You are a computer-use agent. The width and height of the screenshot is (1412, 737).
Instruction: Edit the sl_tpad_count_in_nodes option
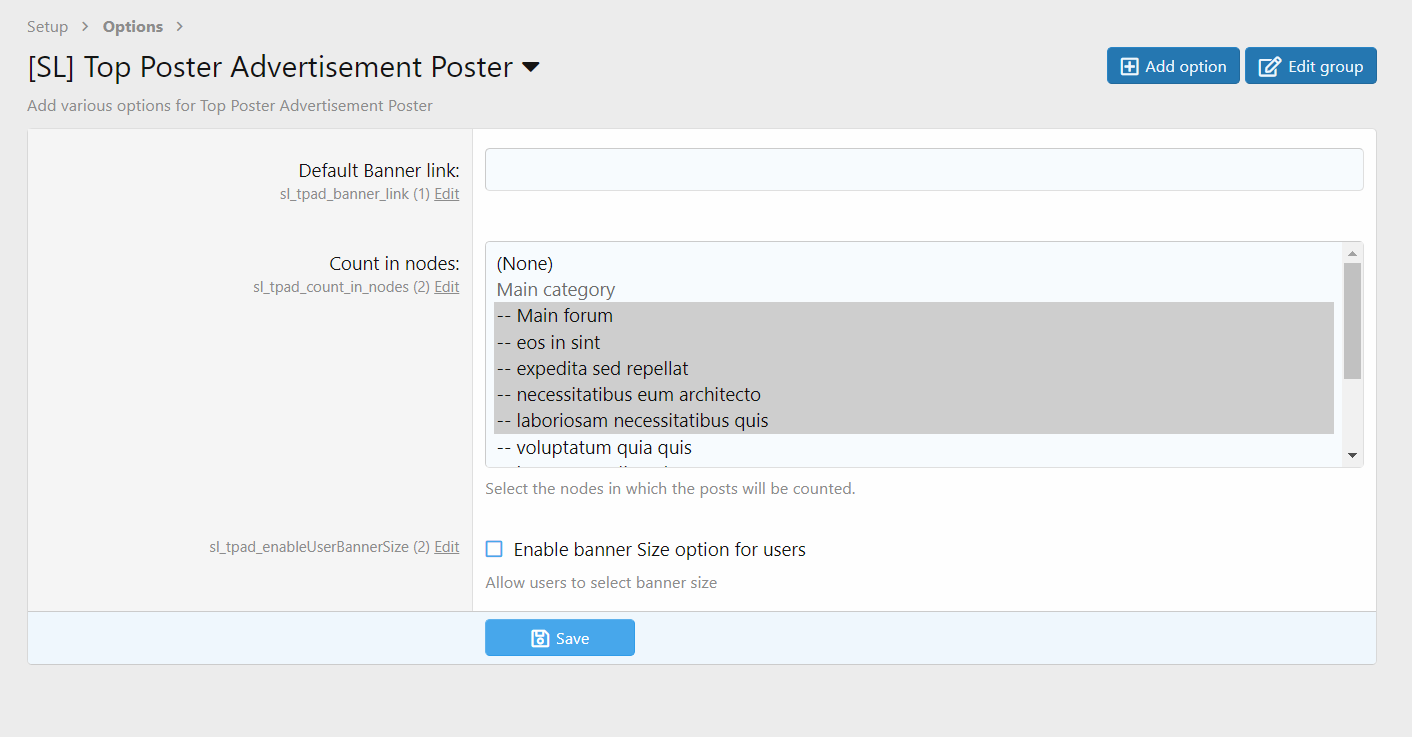click(x=446, y=287)
